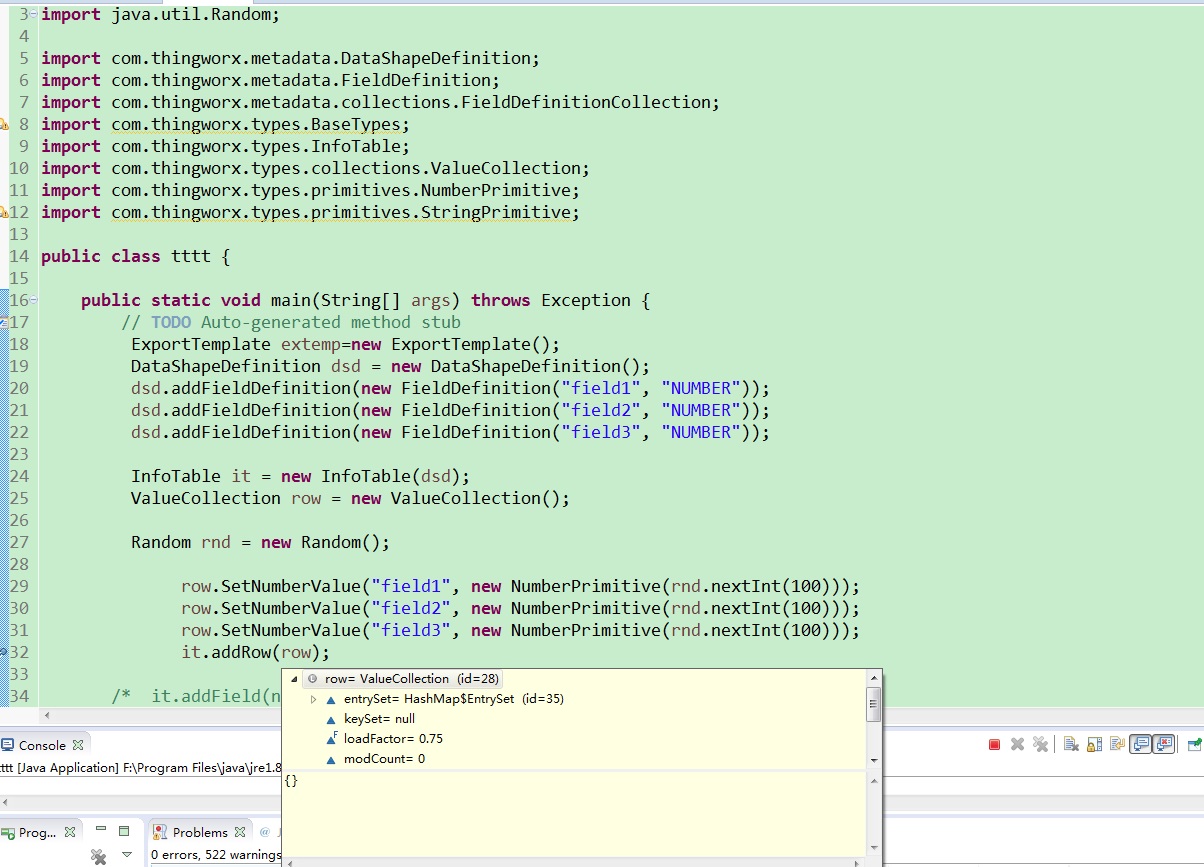Close the Problems tab
The height and width of the screenshot is (867, 1204).
pos(240,832)
